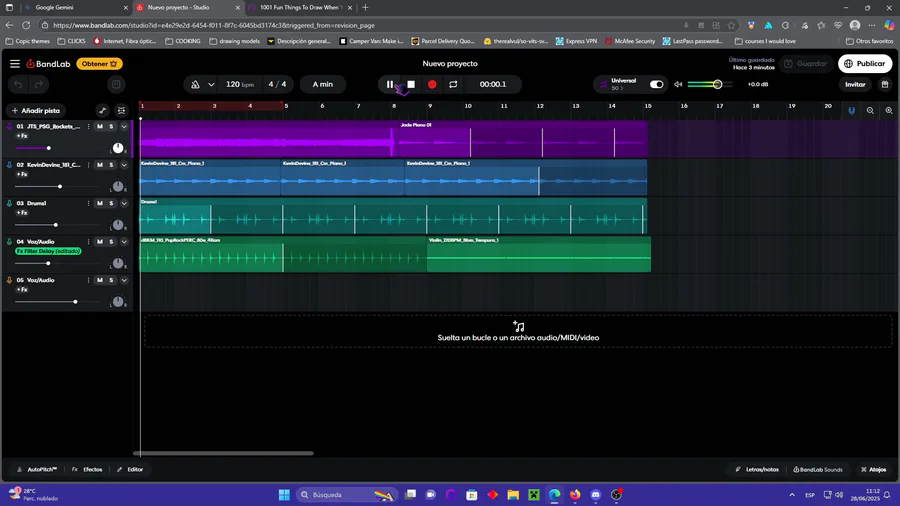Open track 01 three-dot options menu
This screenshot has width=900, height=506.
click(x=88, y=126)
